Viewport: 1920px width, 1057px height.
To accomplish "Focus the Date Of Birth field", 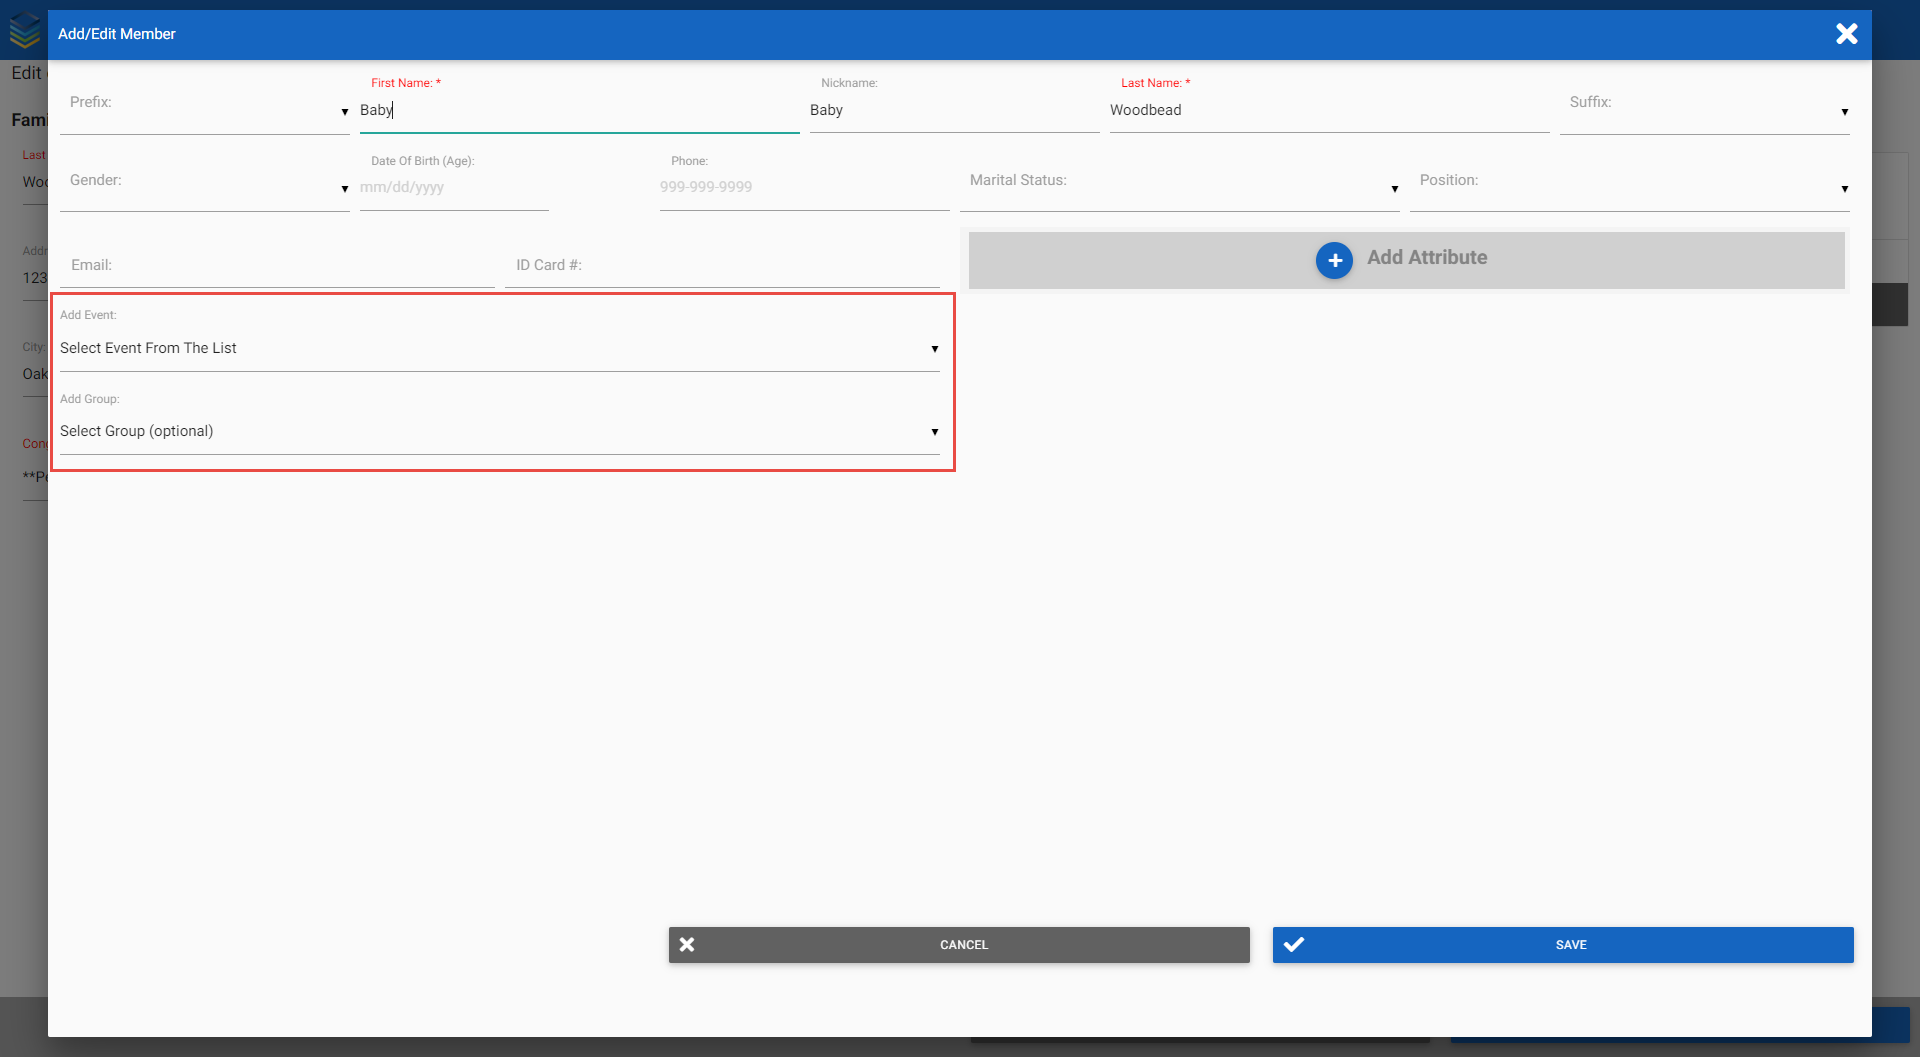I will coord(454,187).
